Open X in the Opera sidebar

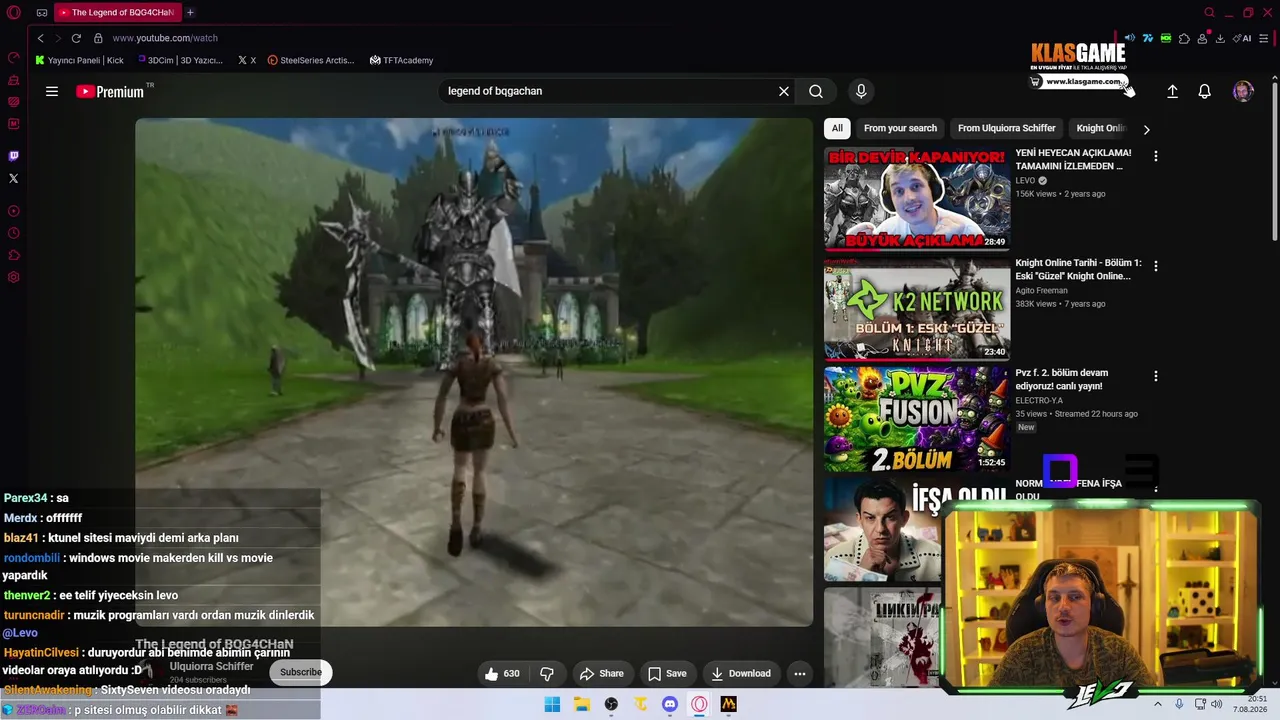pos(13,178)
